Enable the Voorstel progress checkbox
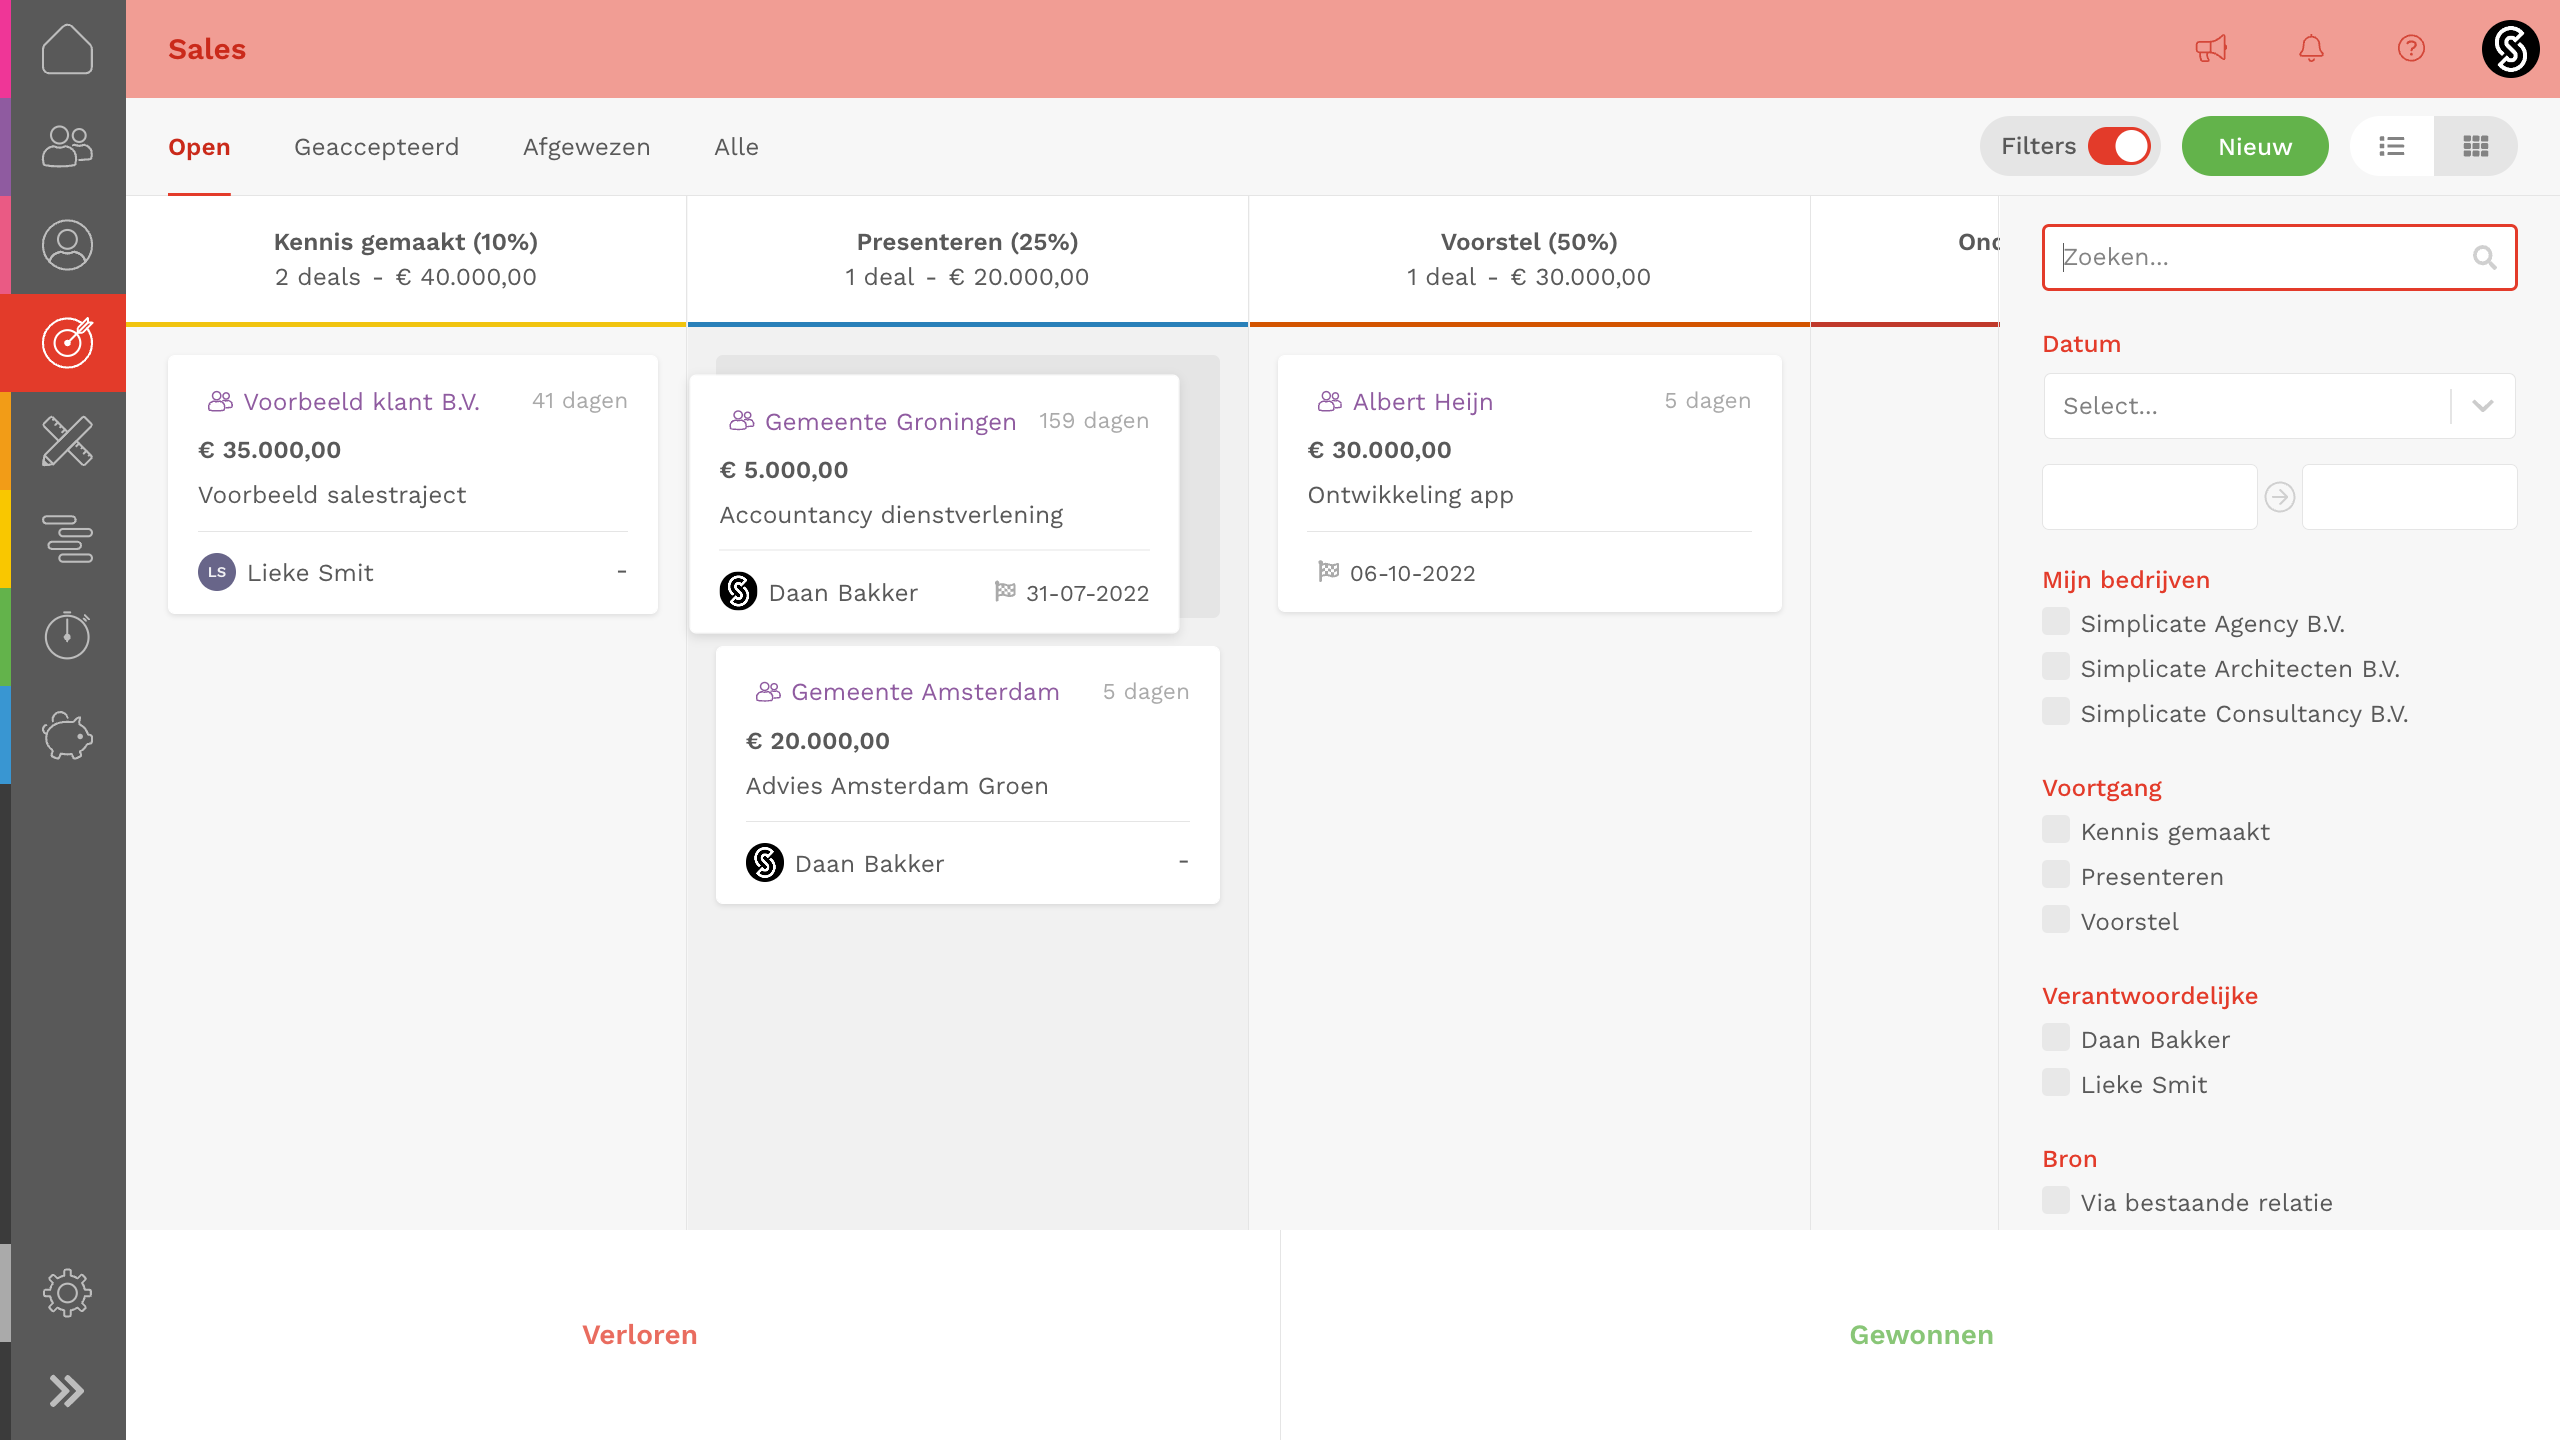The width and height of the screenshot is (2560, 1440). point(2056,919)
